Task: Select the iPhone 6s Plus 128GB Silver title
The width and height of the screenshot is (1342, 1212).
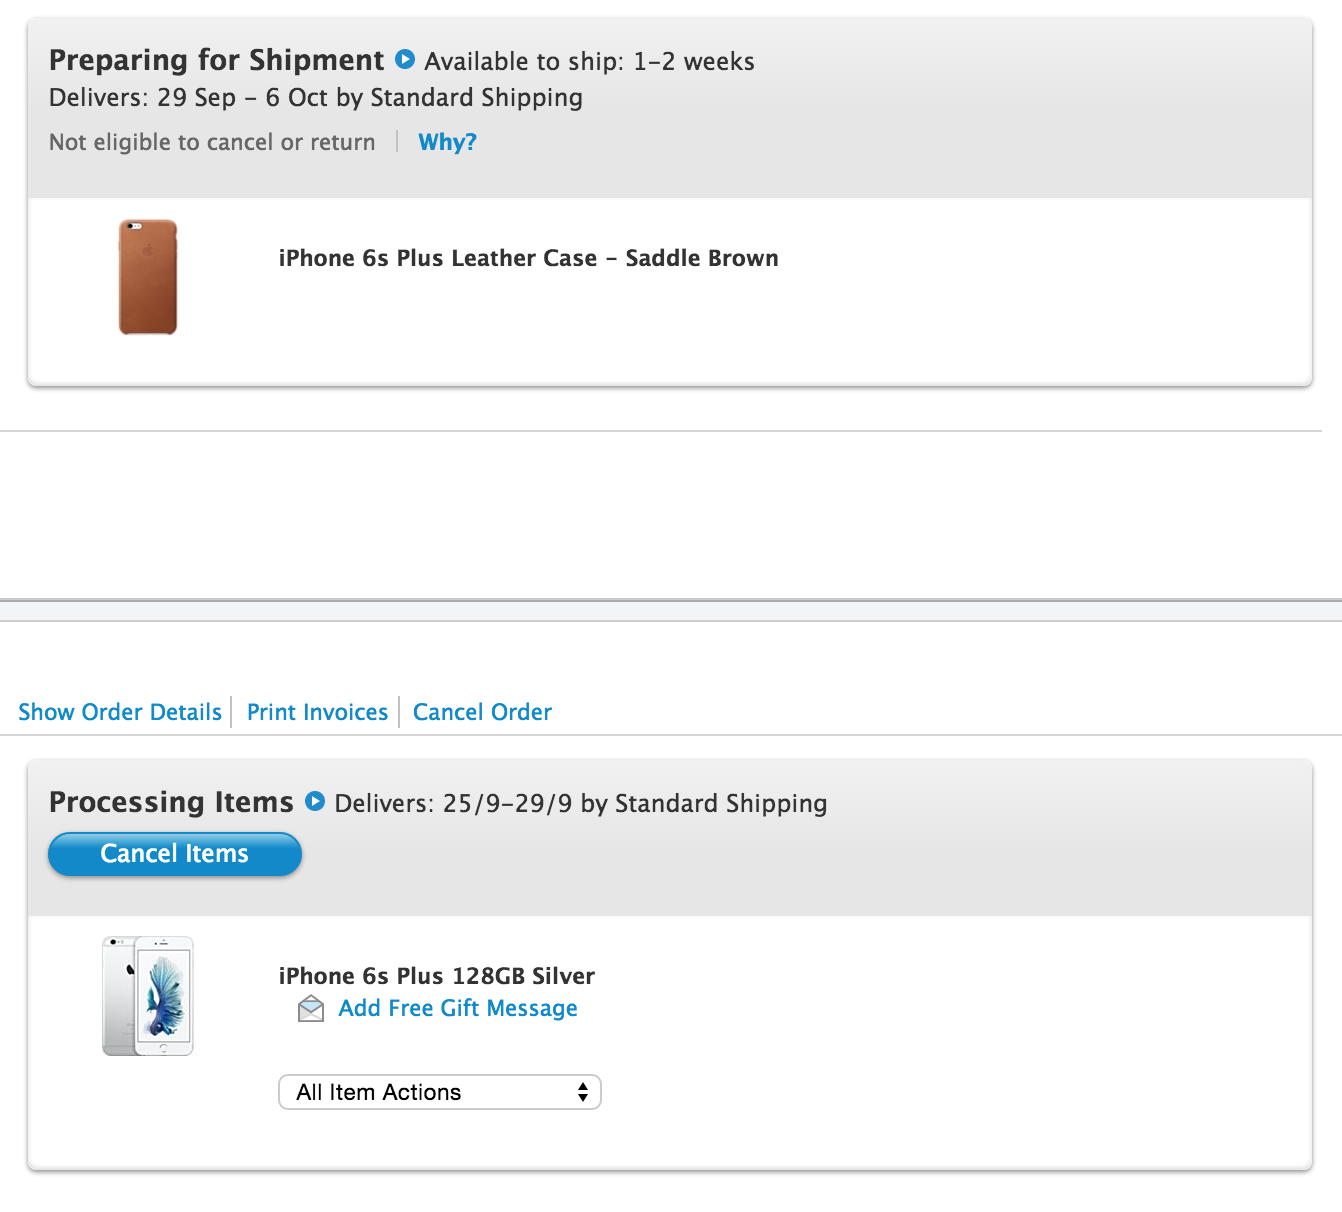Action: (x=437, y=976)
